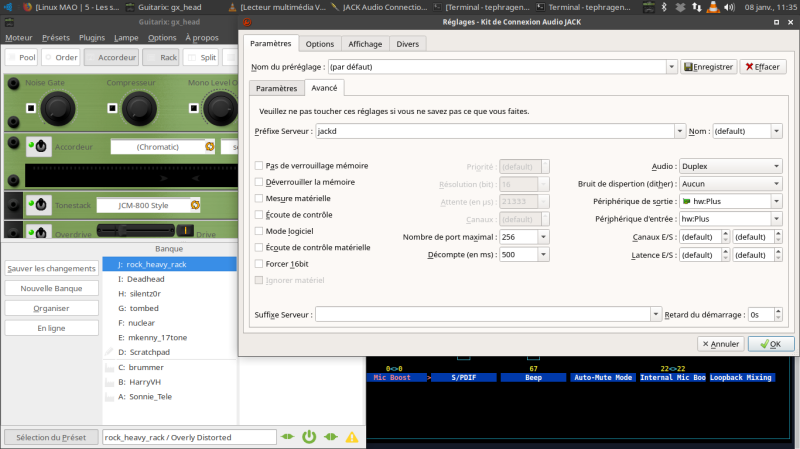Switch to the inner Paramètres sub-tab

pos(277,88)
